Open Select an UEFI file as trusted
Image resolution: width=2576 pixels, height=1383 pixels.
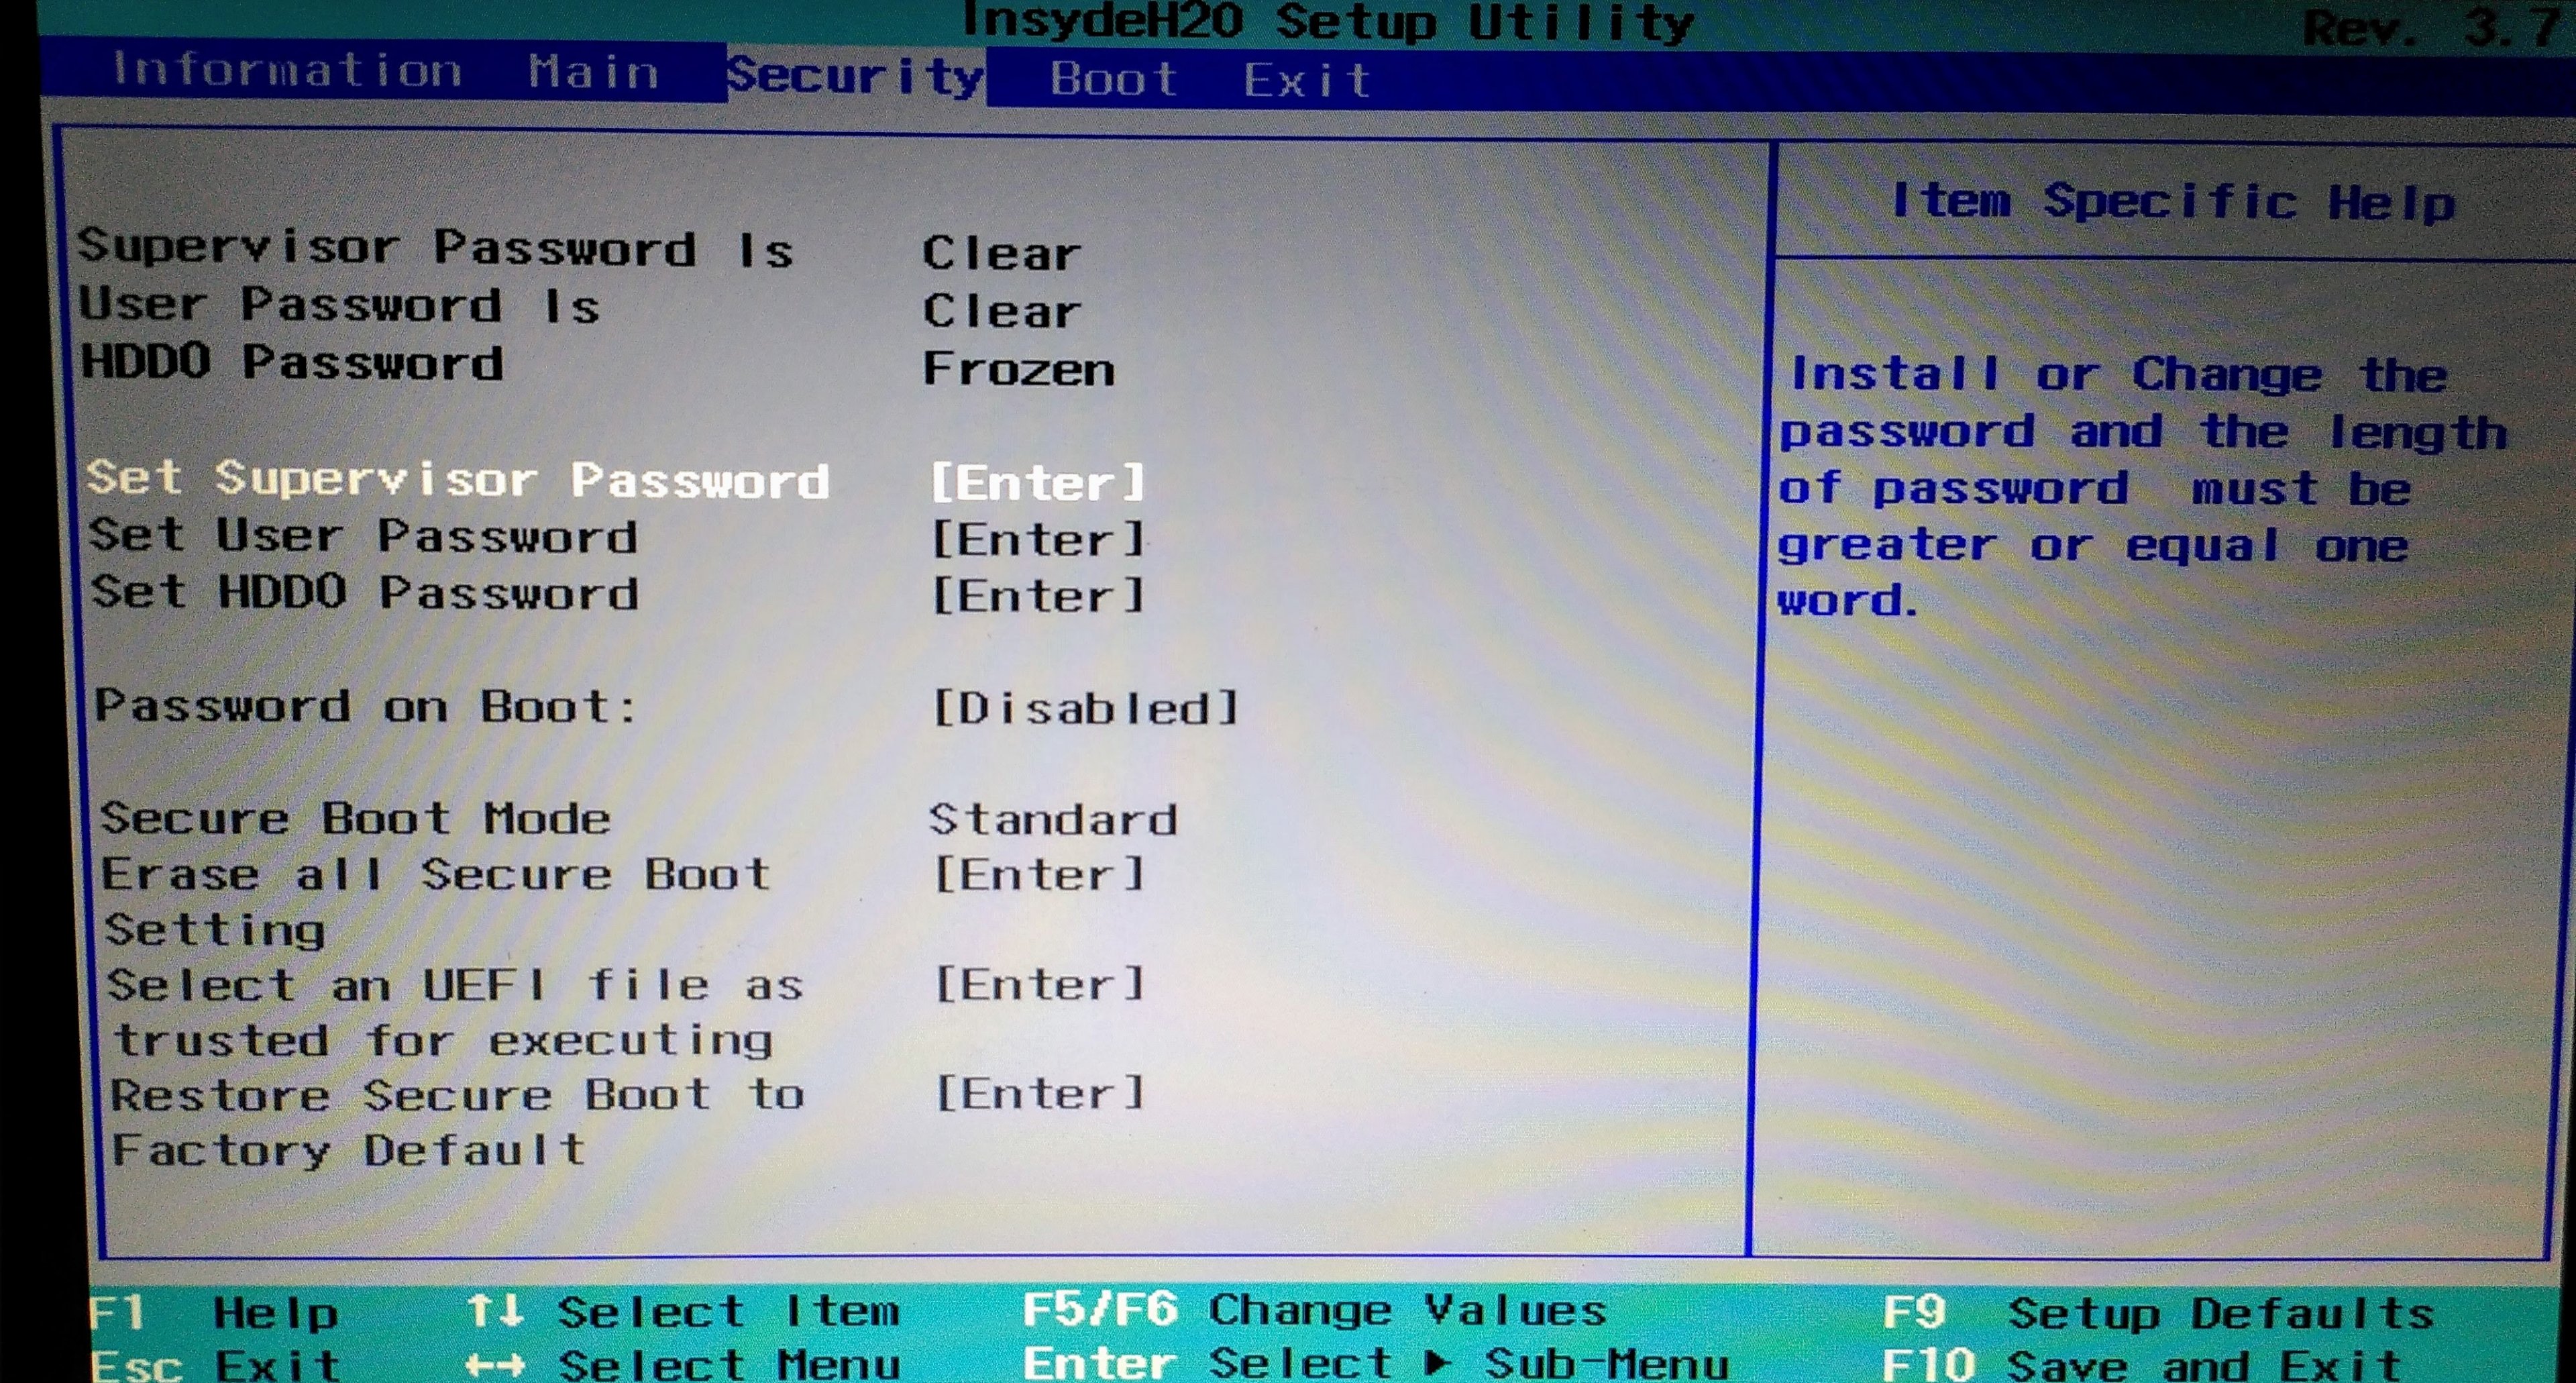[x=455, y=986]
